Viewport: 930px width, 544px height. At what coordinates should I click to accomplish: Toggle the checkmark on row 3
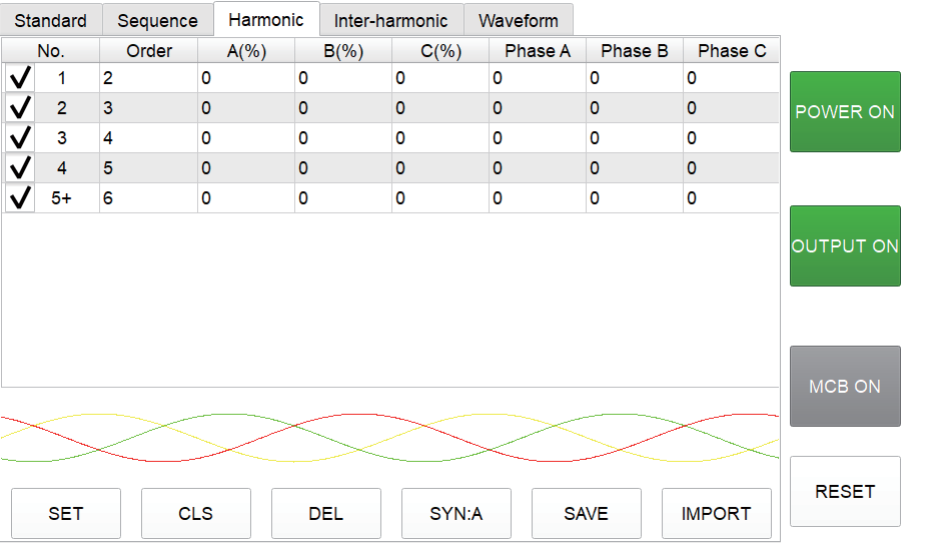(19, 138)
